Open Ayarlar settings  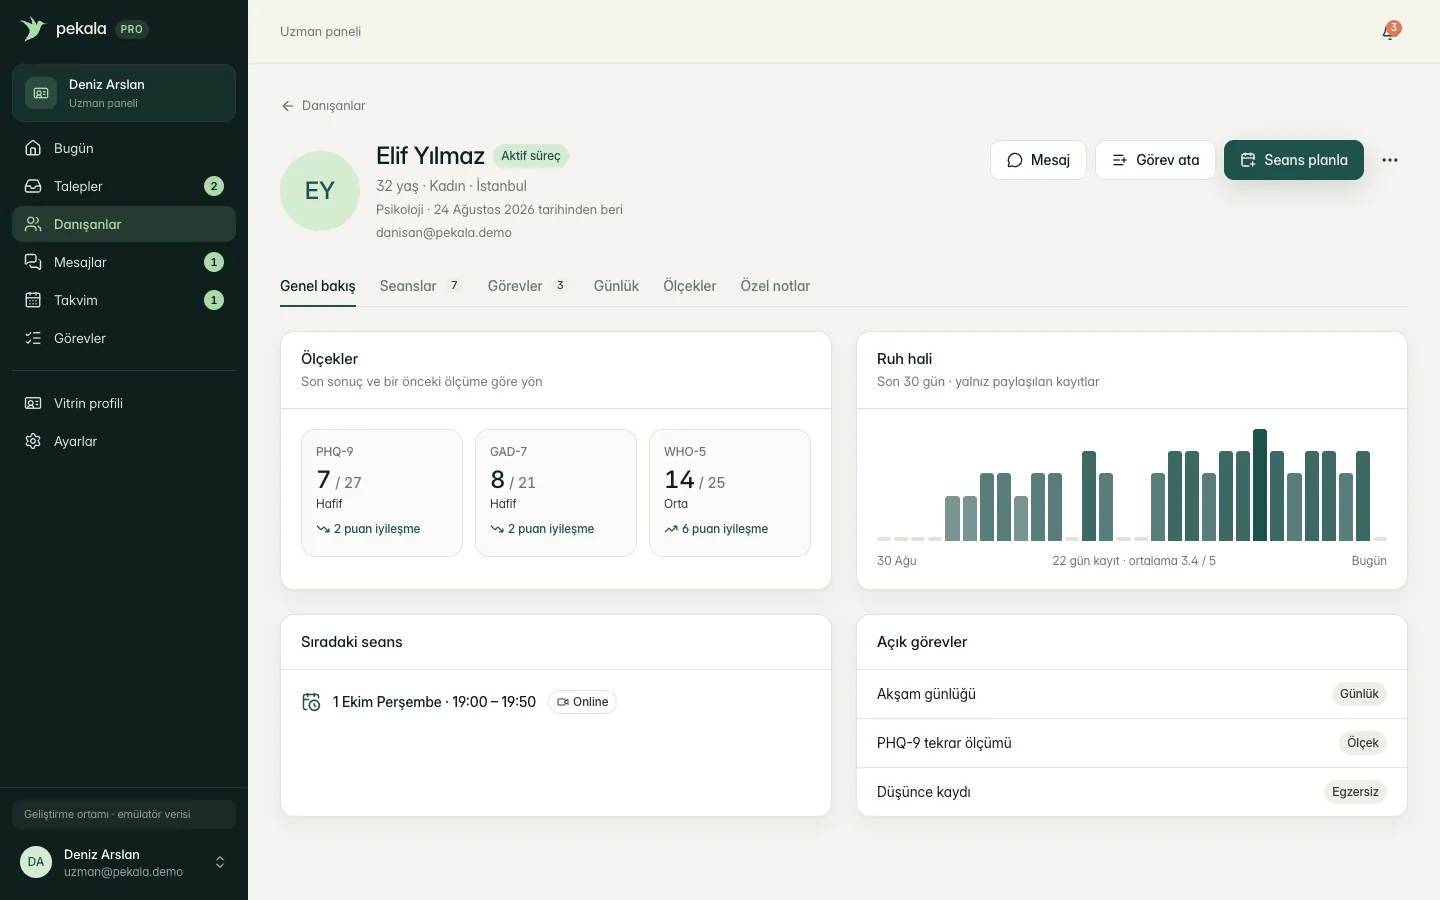point(124,441)
